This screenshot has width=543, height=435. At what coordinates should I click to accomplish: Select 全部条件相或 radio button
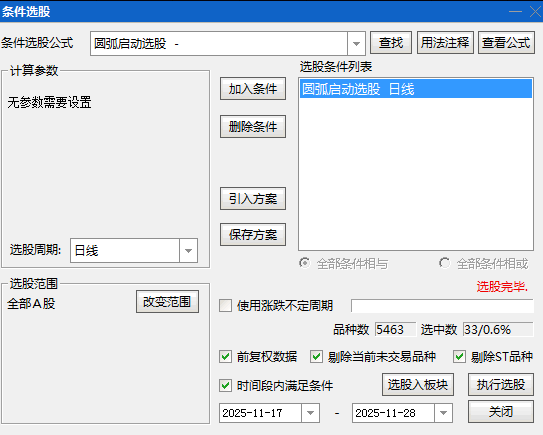point(445,263)
